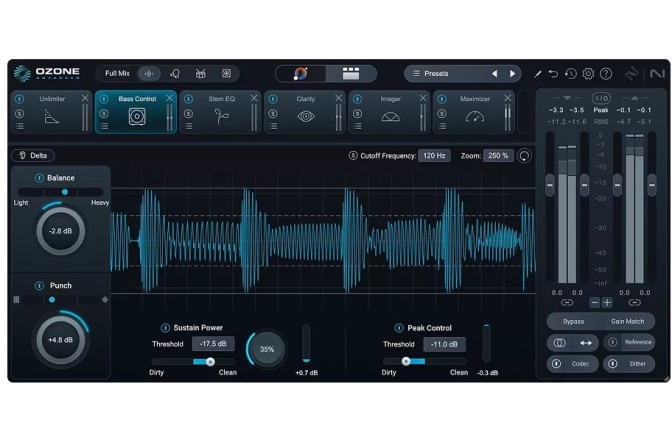Solo the cutoff frequency band

[353, 156]
